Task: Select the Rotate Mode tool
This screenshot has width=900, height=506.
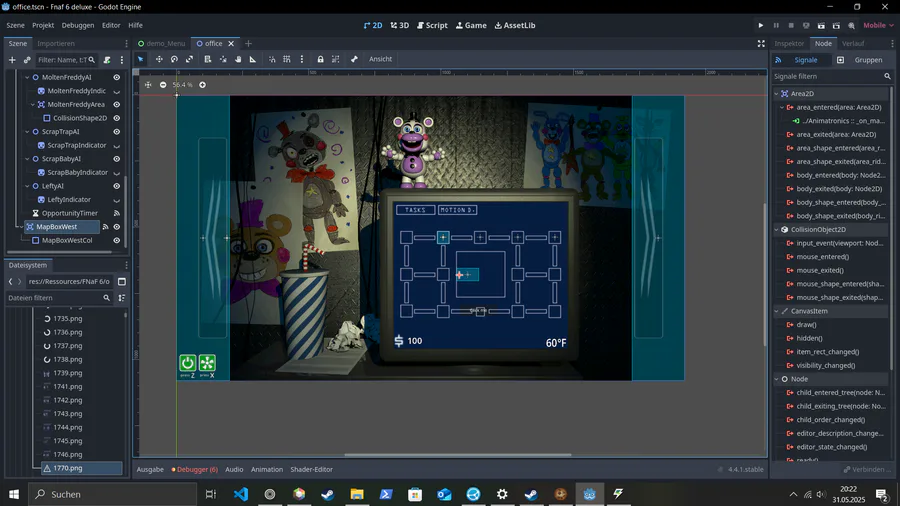Action: click(x=174, y=59)
